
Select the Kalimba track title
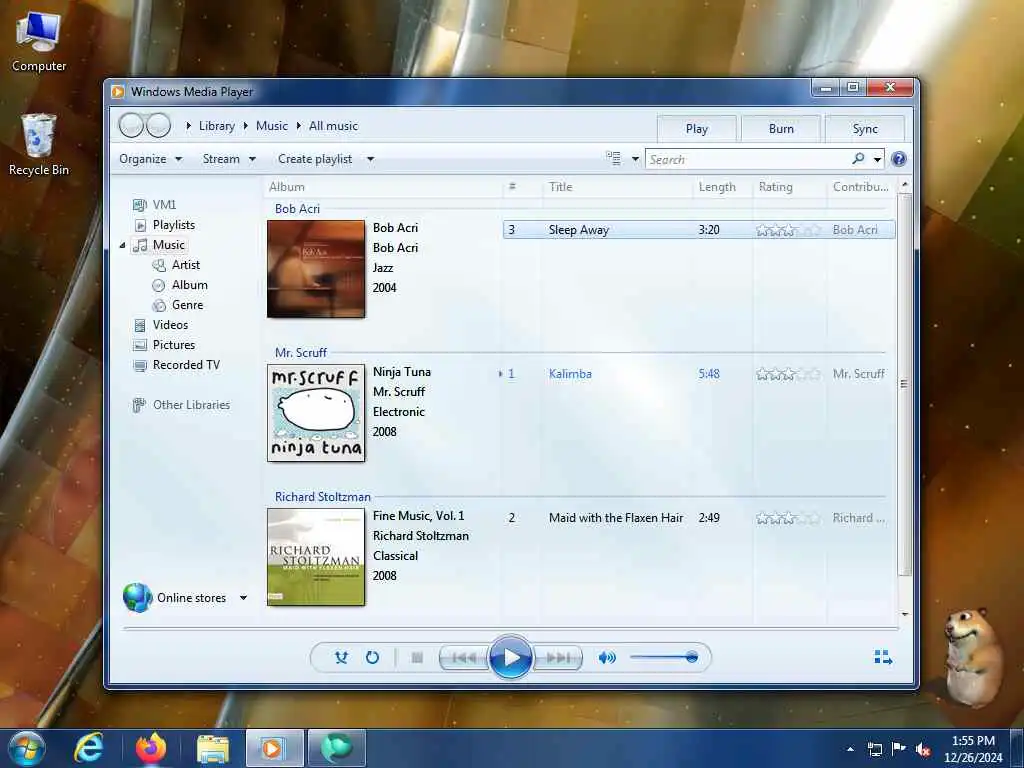pos(570,374)
